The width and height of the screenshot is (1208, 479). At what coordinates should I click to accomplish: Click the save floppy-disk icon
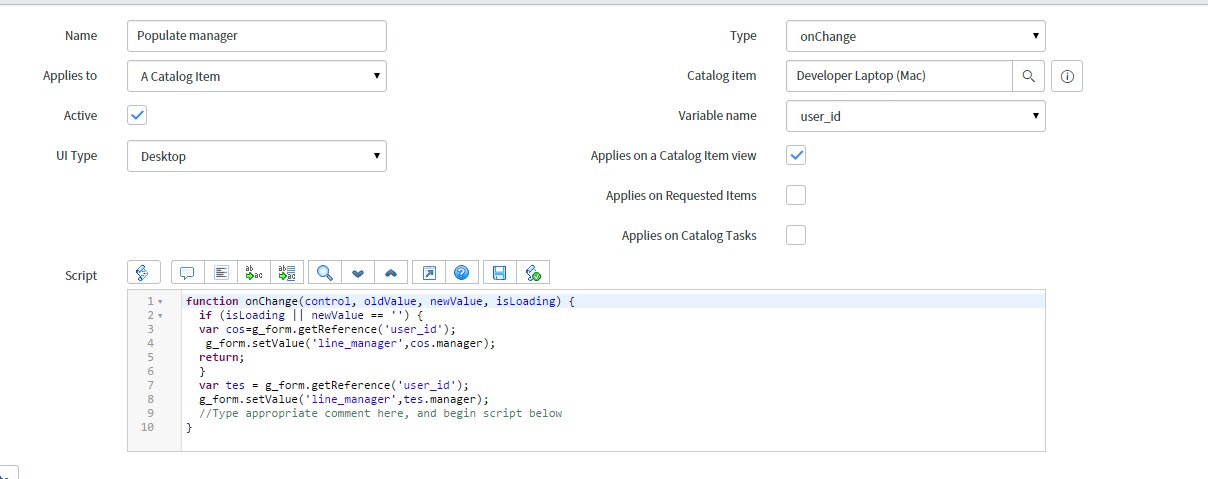(499, 272)
